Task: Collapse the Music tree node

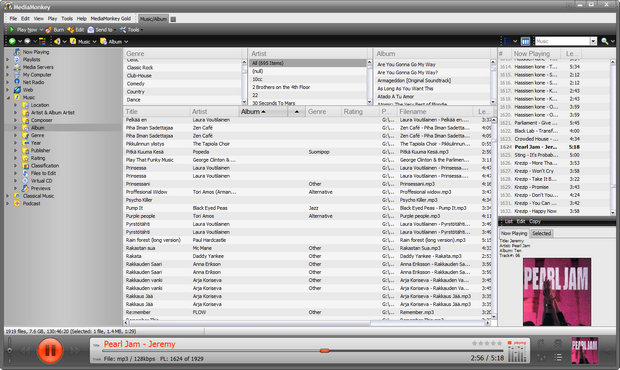Action: point(8,97)
